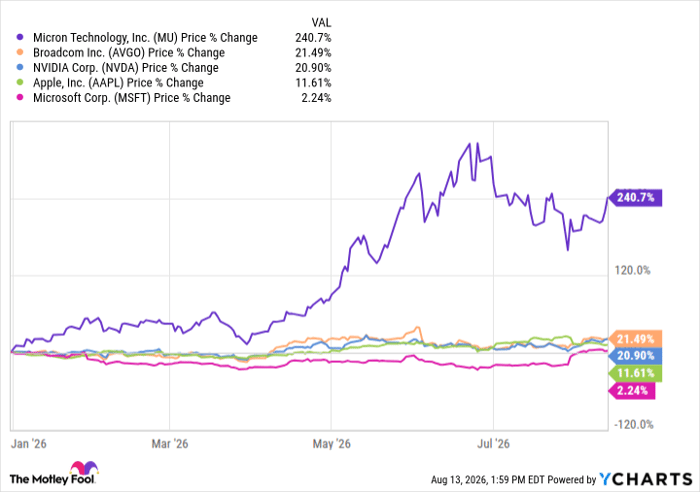Click the pink Microsoft legend dot
Image resolution: width=700 pixels, height=492 pixels.
[20, 98]
